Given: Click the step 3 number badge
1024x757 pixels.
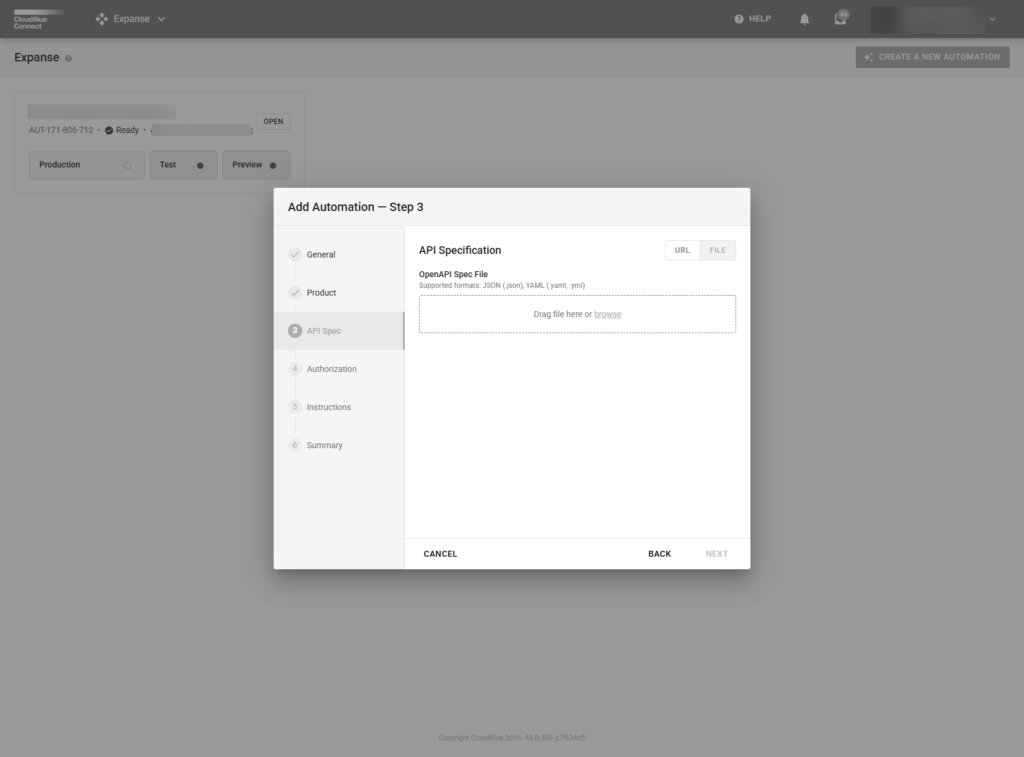Looking at the screenshot, I should click(x=295, y=330).
